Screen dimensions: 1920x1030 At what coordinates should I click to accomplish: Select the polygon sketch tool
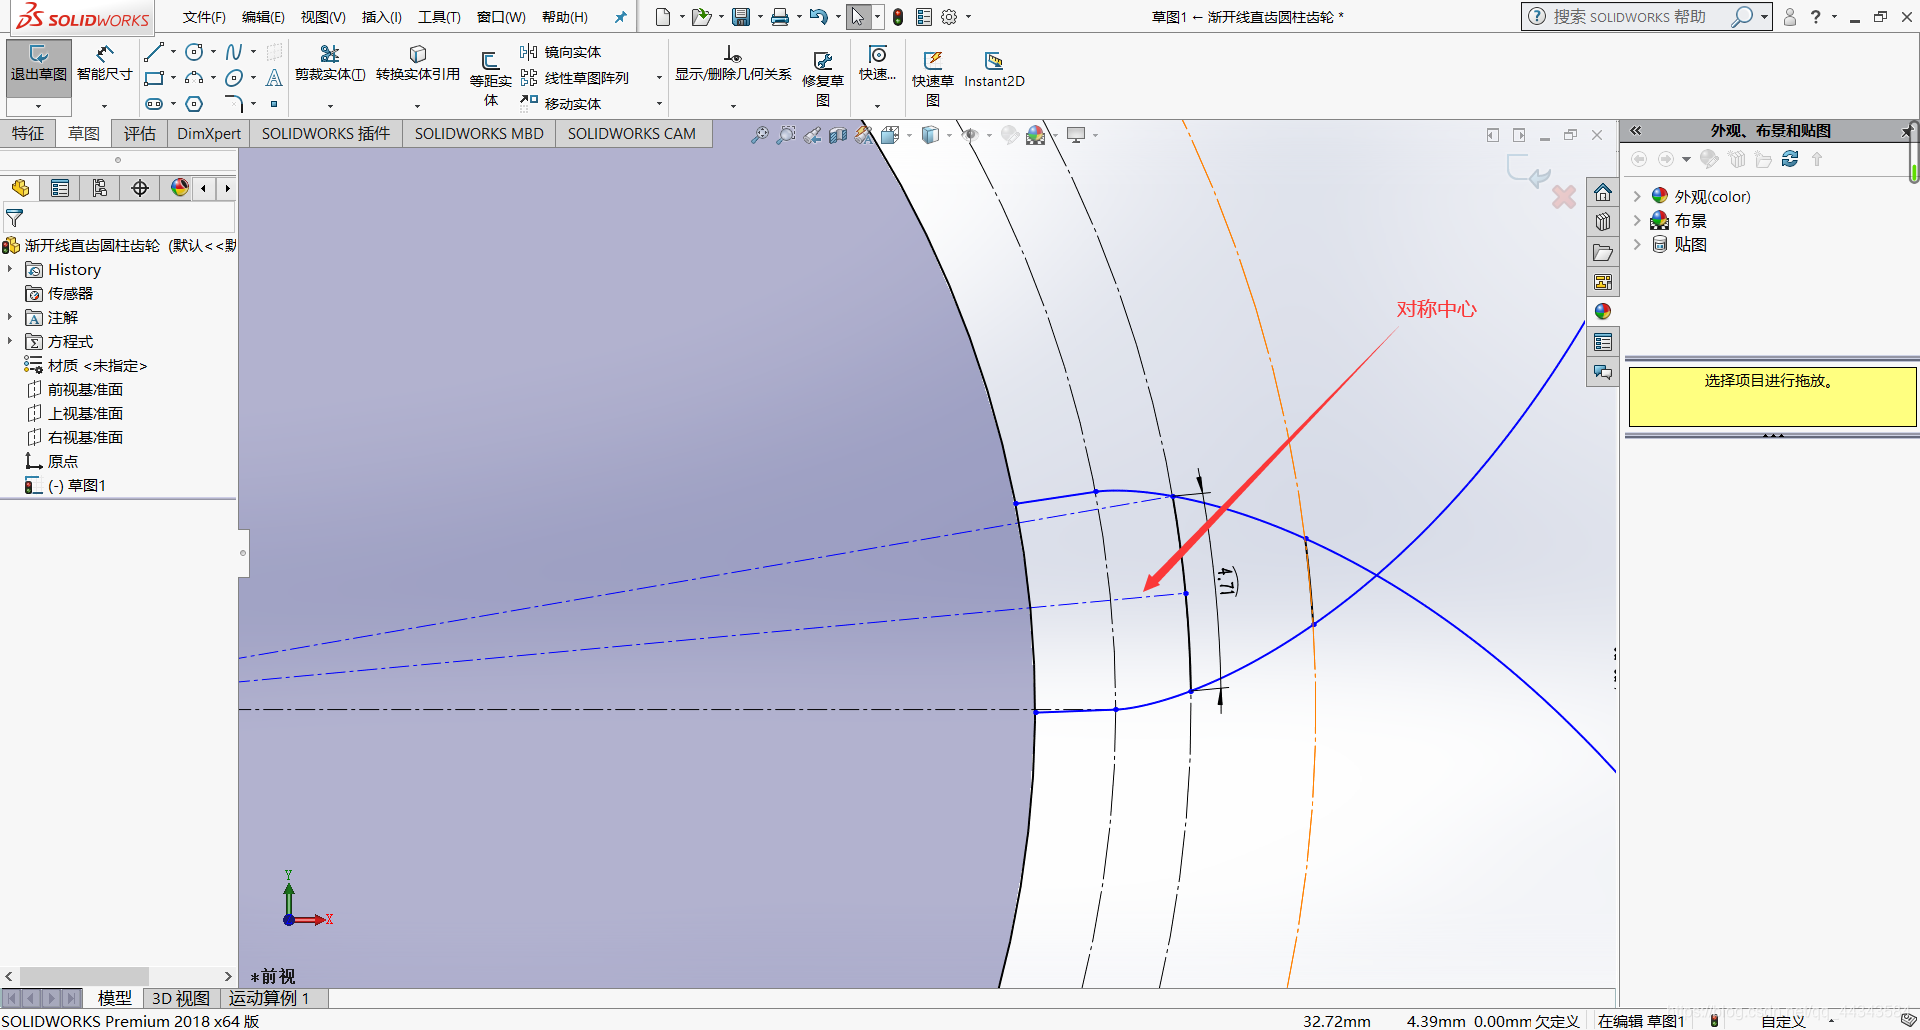(195, 104)
